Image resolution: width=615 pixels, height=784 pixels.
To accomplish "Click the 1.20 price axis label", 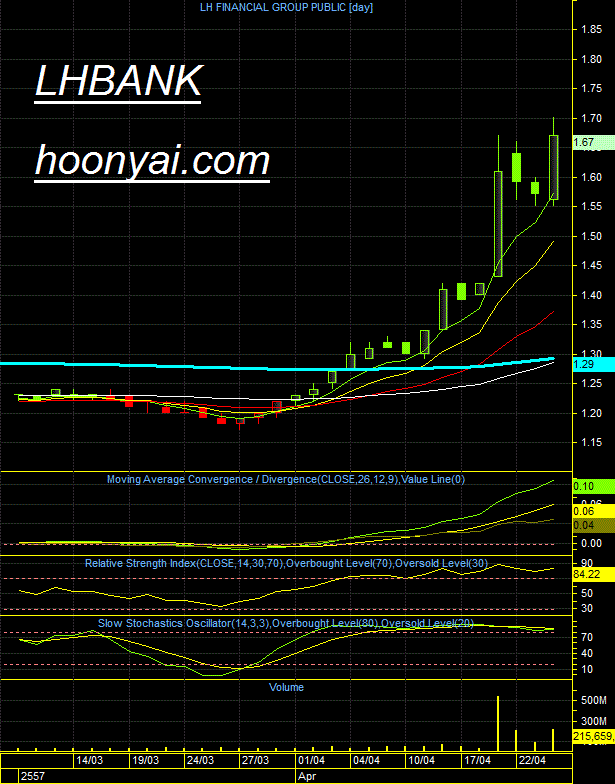I will tap(592, 414).
